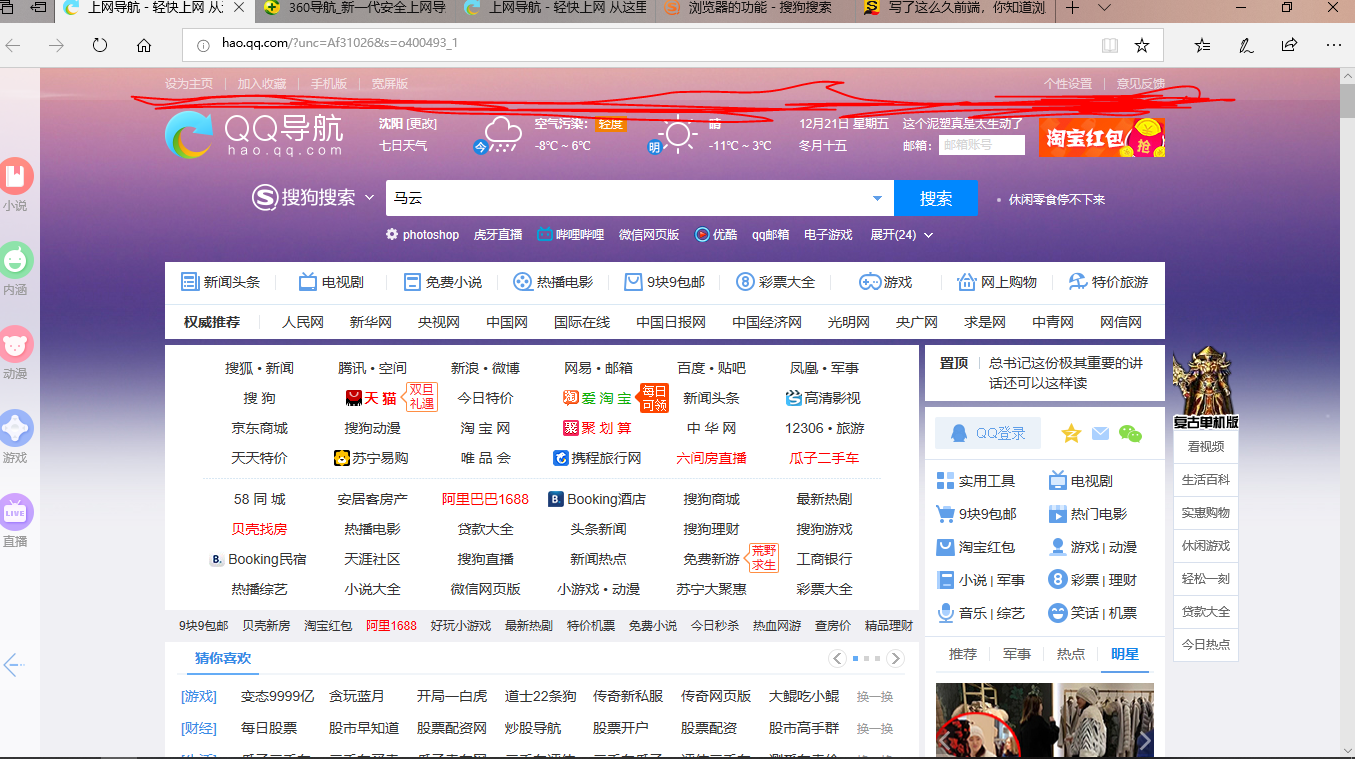Go to browser Home

(144, 45)
